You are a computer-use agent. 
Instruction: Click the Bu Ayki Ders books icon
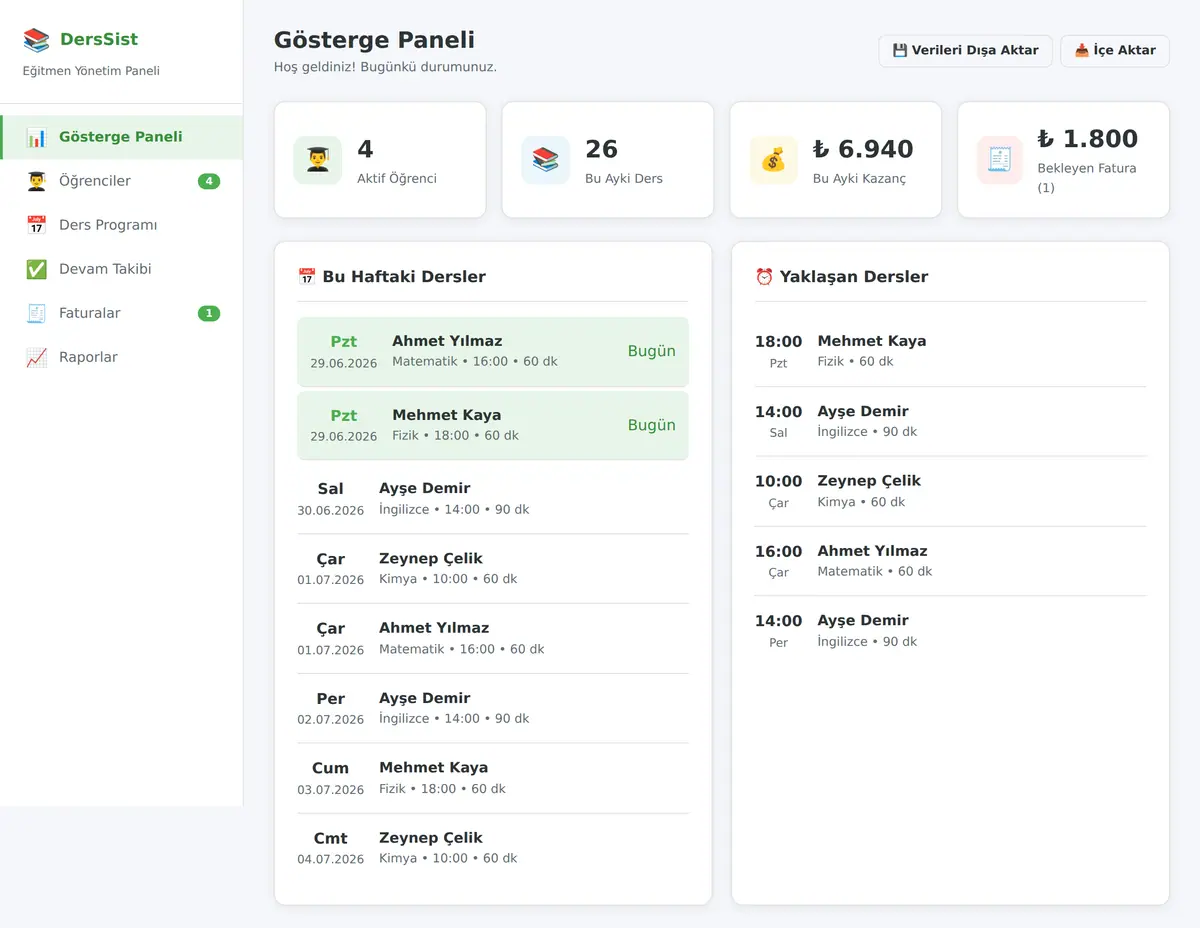point(546,160)
